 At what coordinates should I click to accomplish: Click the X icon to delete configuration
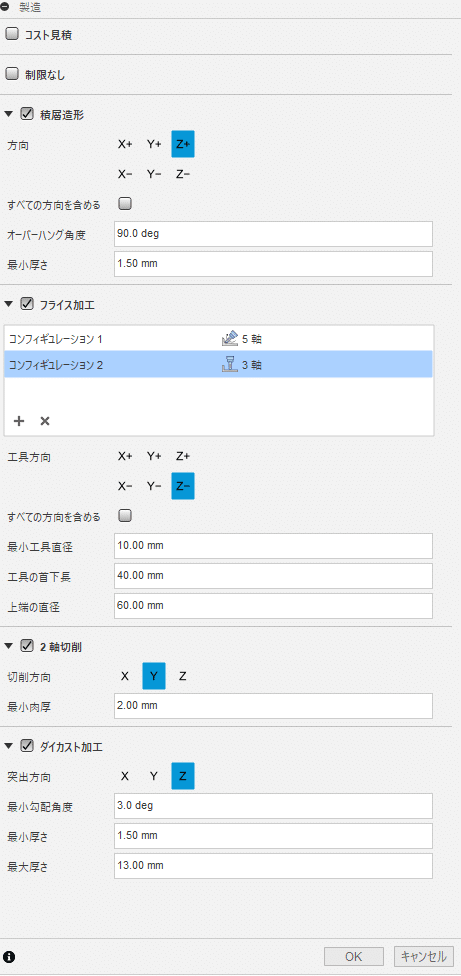(45, 421)
